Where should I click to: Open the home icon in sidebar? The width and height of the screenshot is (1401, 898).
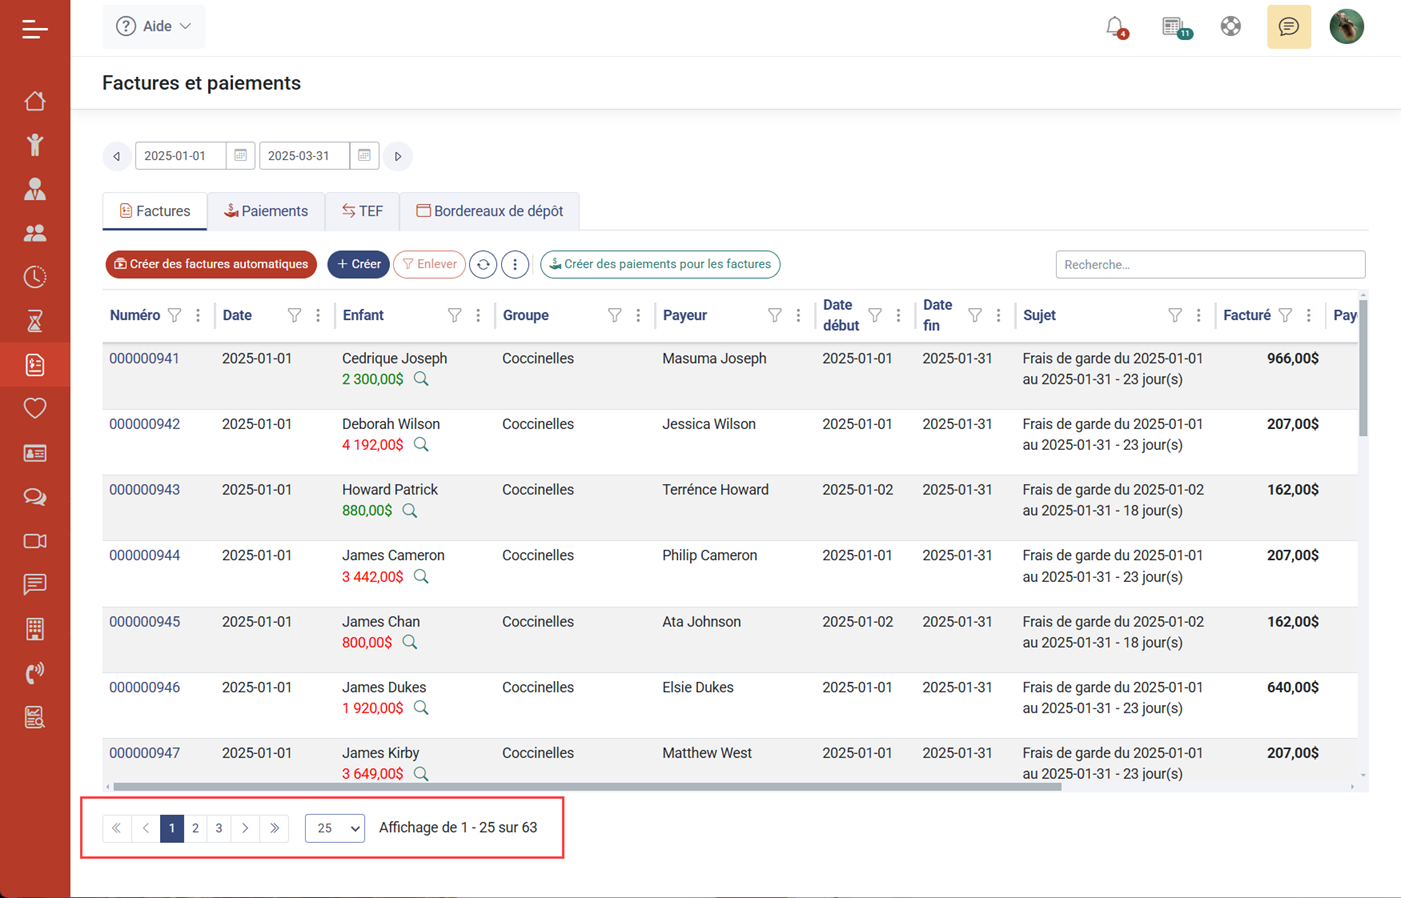click(35, 101)
